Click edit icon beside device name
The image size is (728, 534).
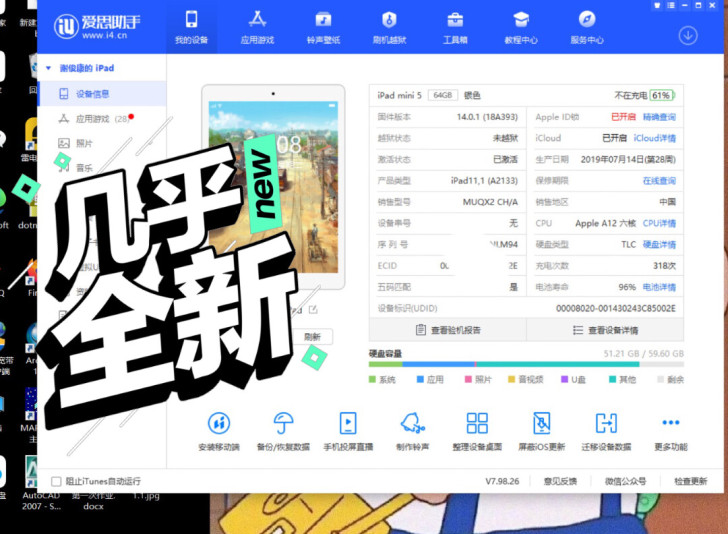click(313, 309)
